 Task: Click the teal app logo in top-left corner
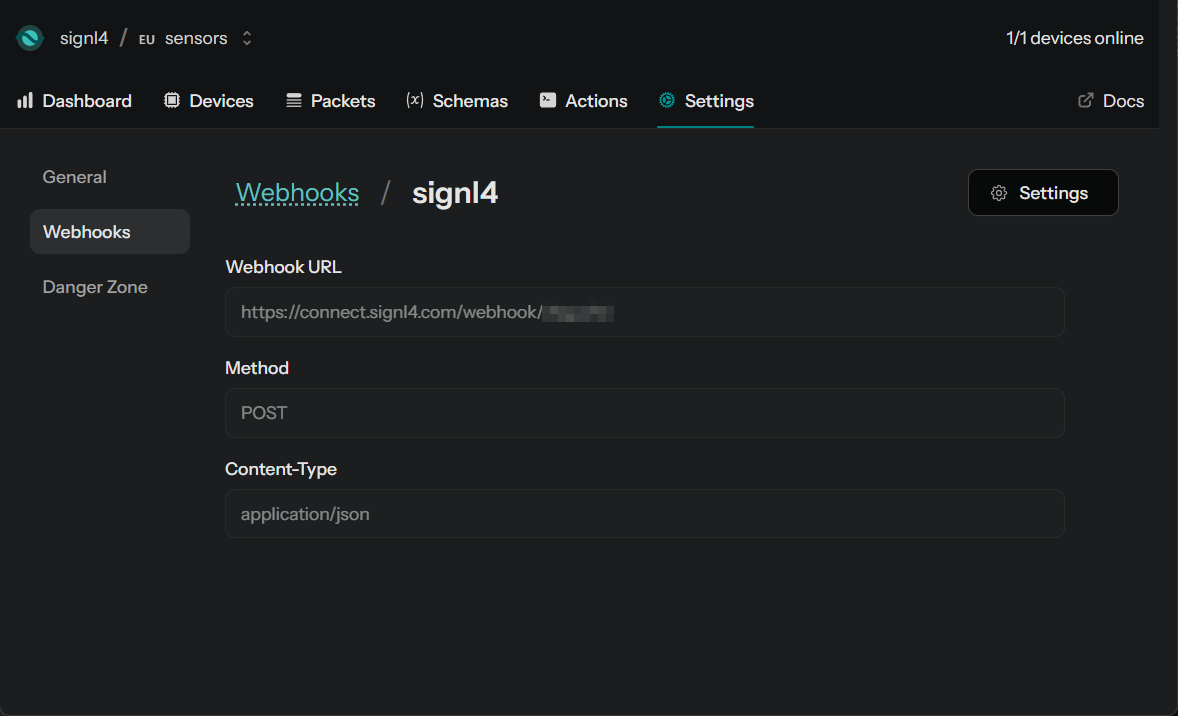29,37
